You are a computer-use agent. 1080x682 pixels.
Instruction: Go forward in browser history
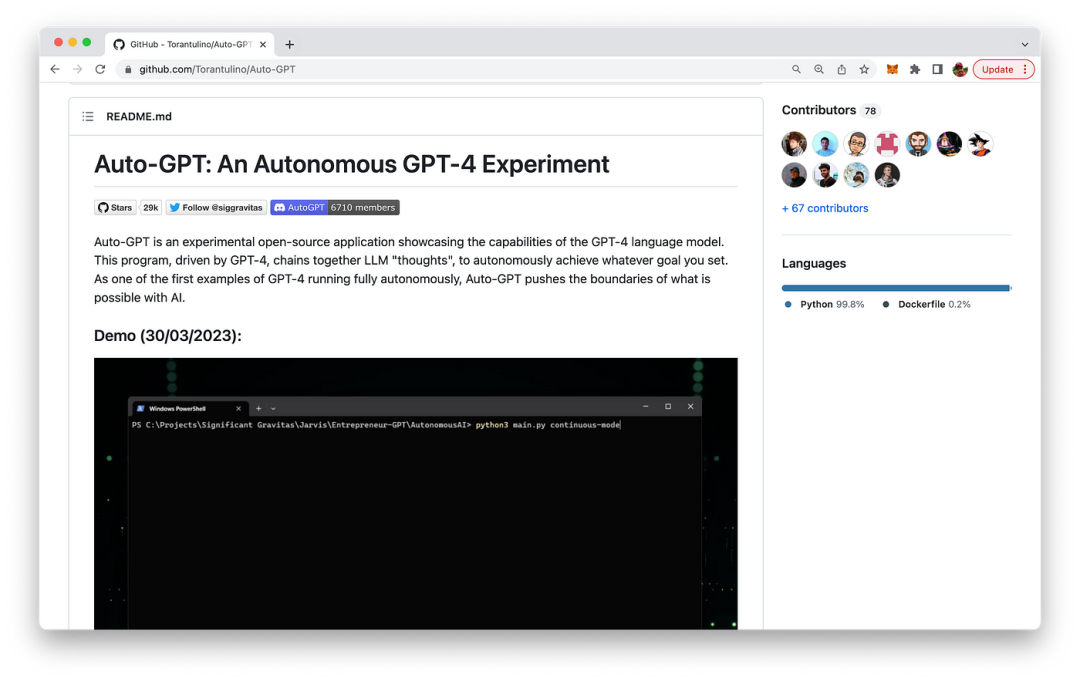click(77, 70)
